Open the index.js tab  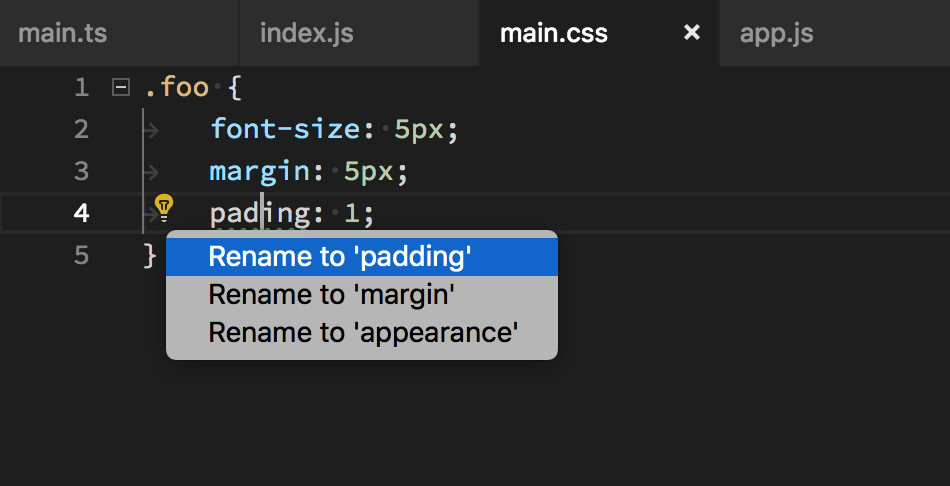[x=306, y=33]
